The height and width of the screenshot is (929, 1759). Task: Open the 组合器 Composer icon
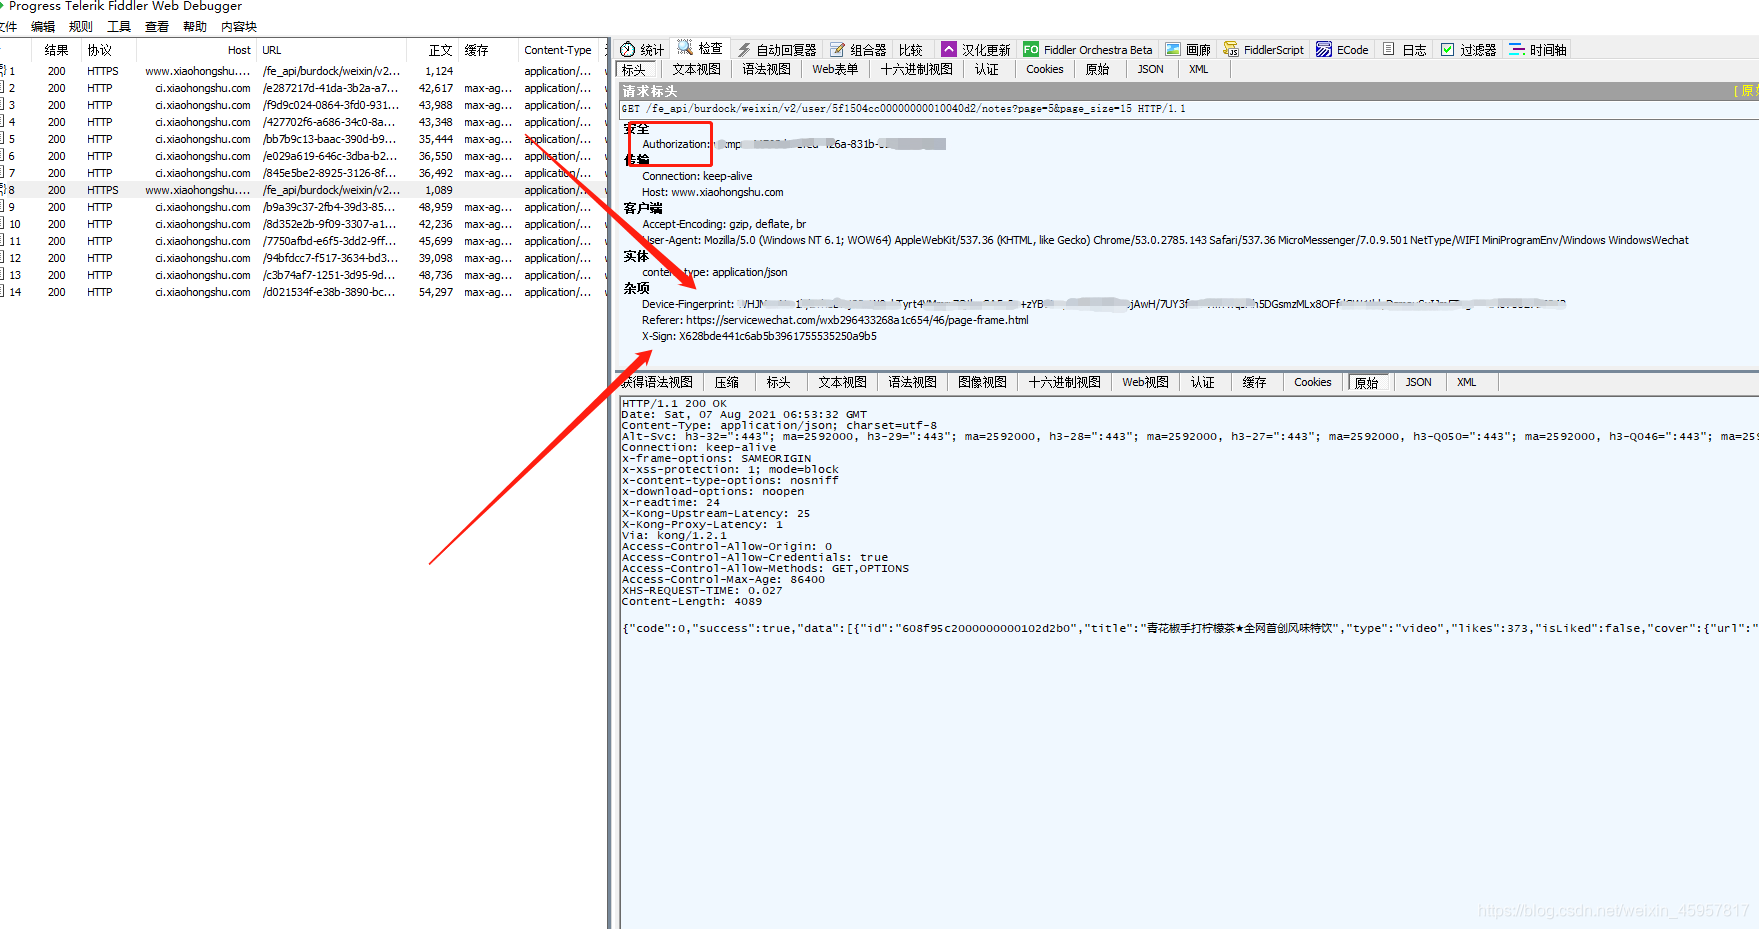point(837,50)
